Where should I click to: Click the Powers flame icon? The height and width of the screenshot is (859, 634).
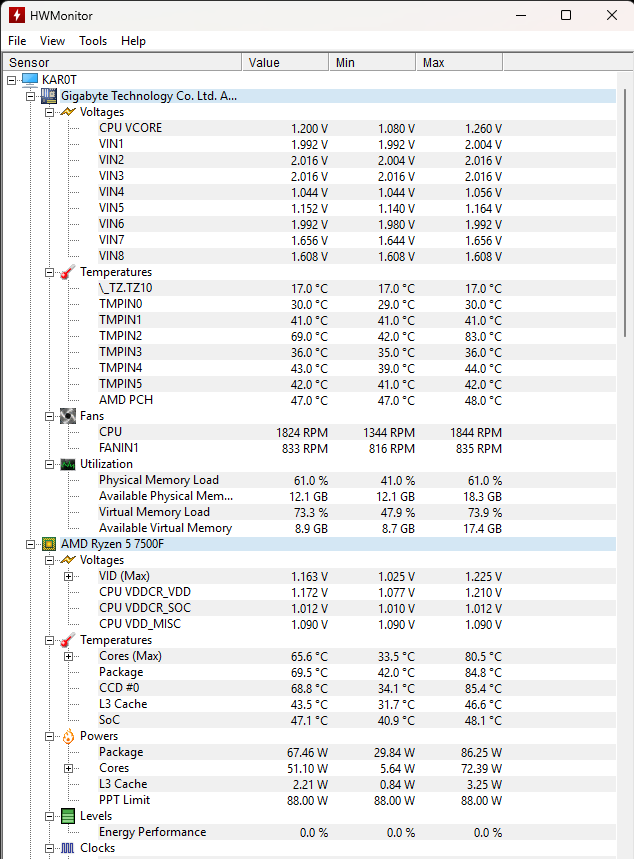68,736
